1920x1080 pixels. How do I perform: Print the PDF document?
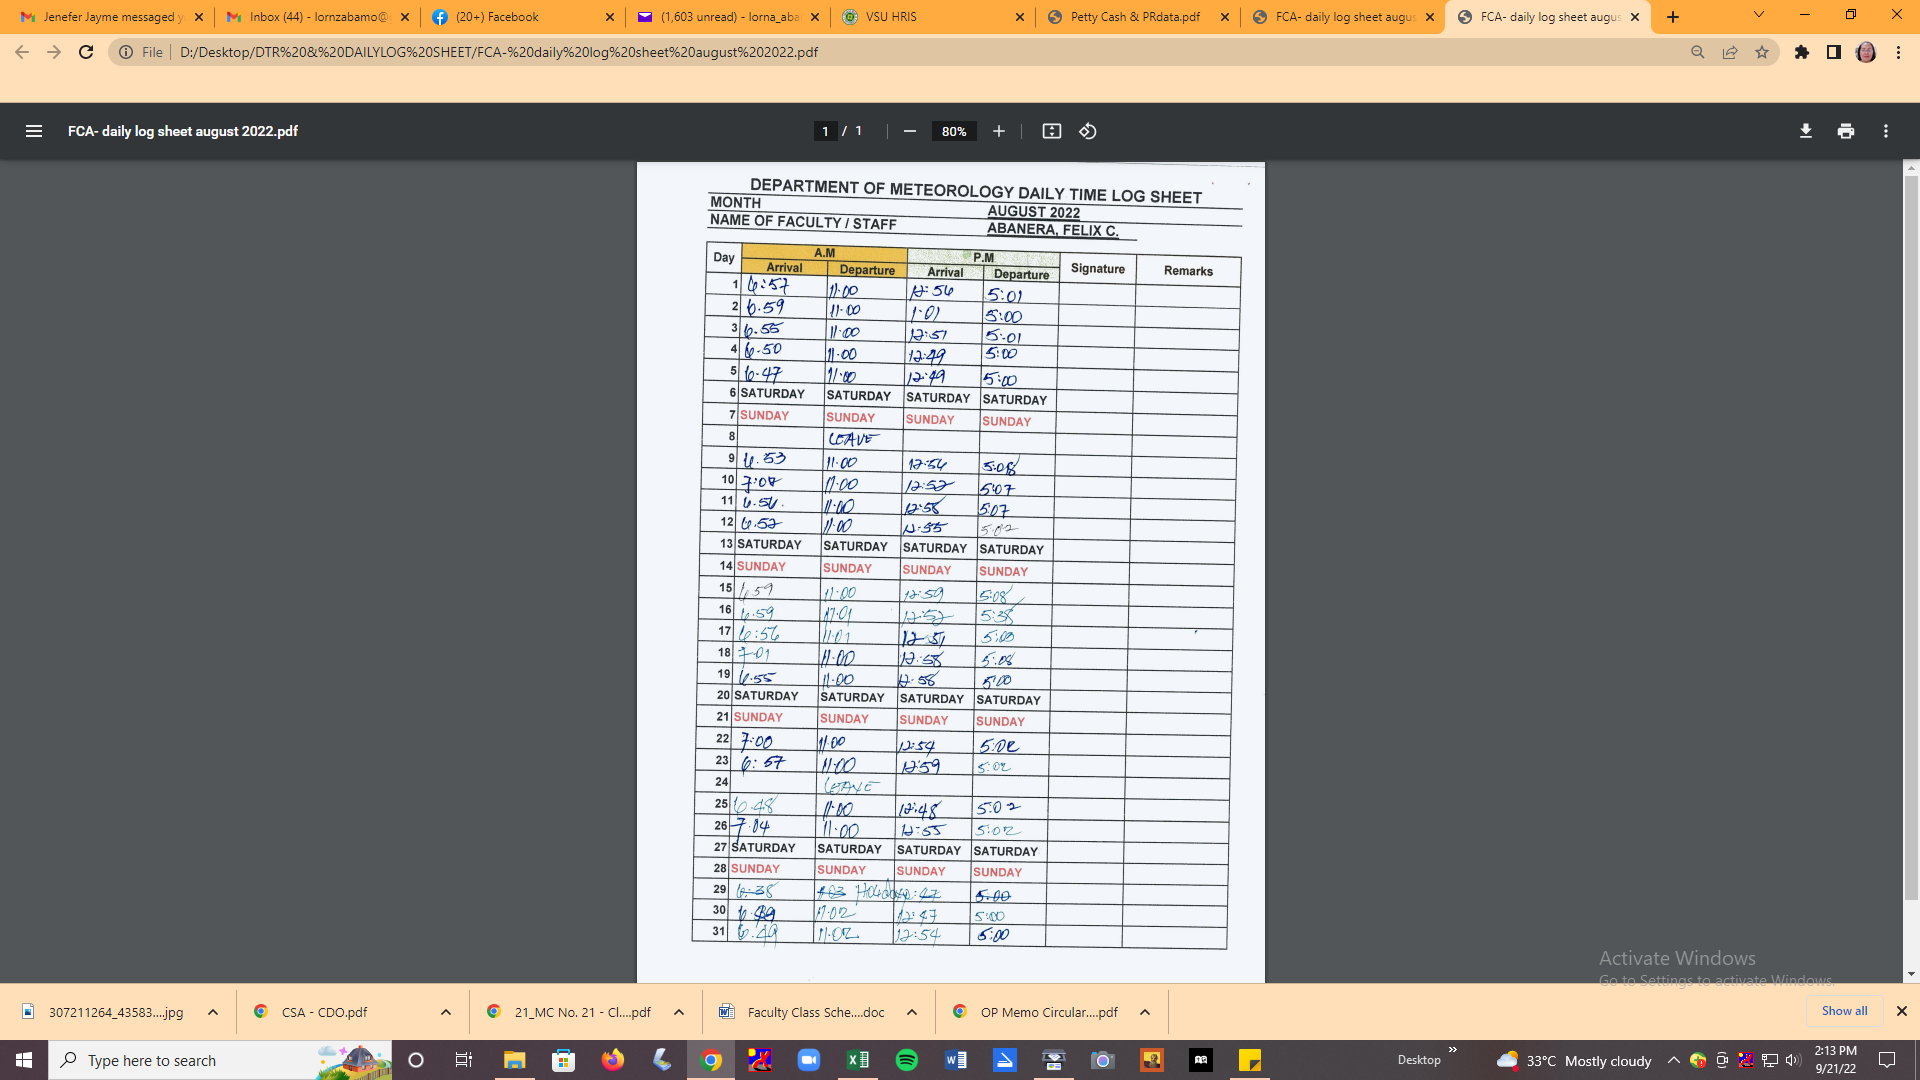1845,131
